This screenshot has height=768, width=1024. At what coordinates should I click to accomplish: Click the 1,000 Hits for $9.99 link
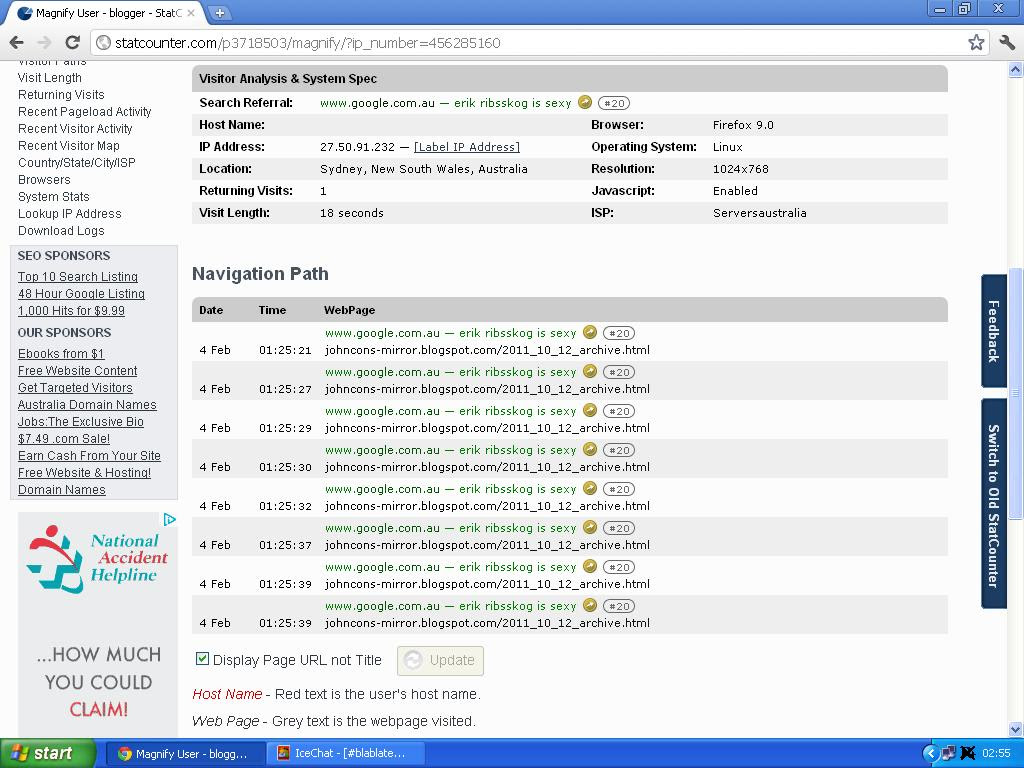71,311
